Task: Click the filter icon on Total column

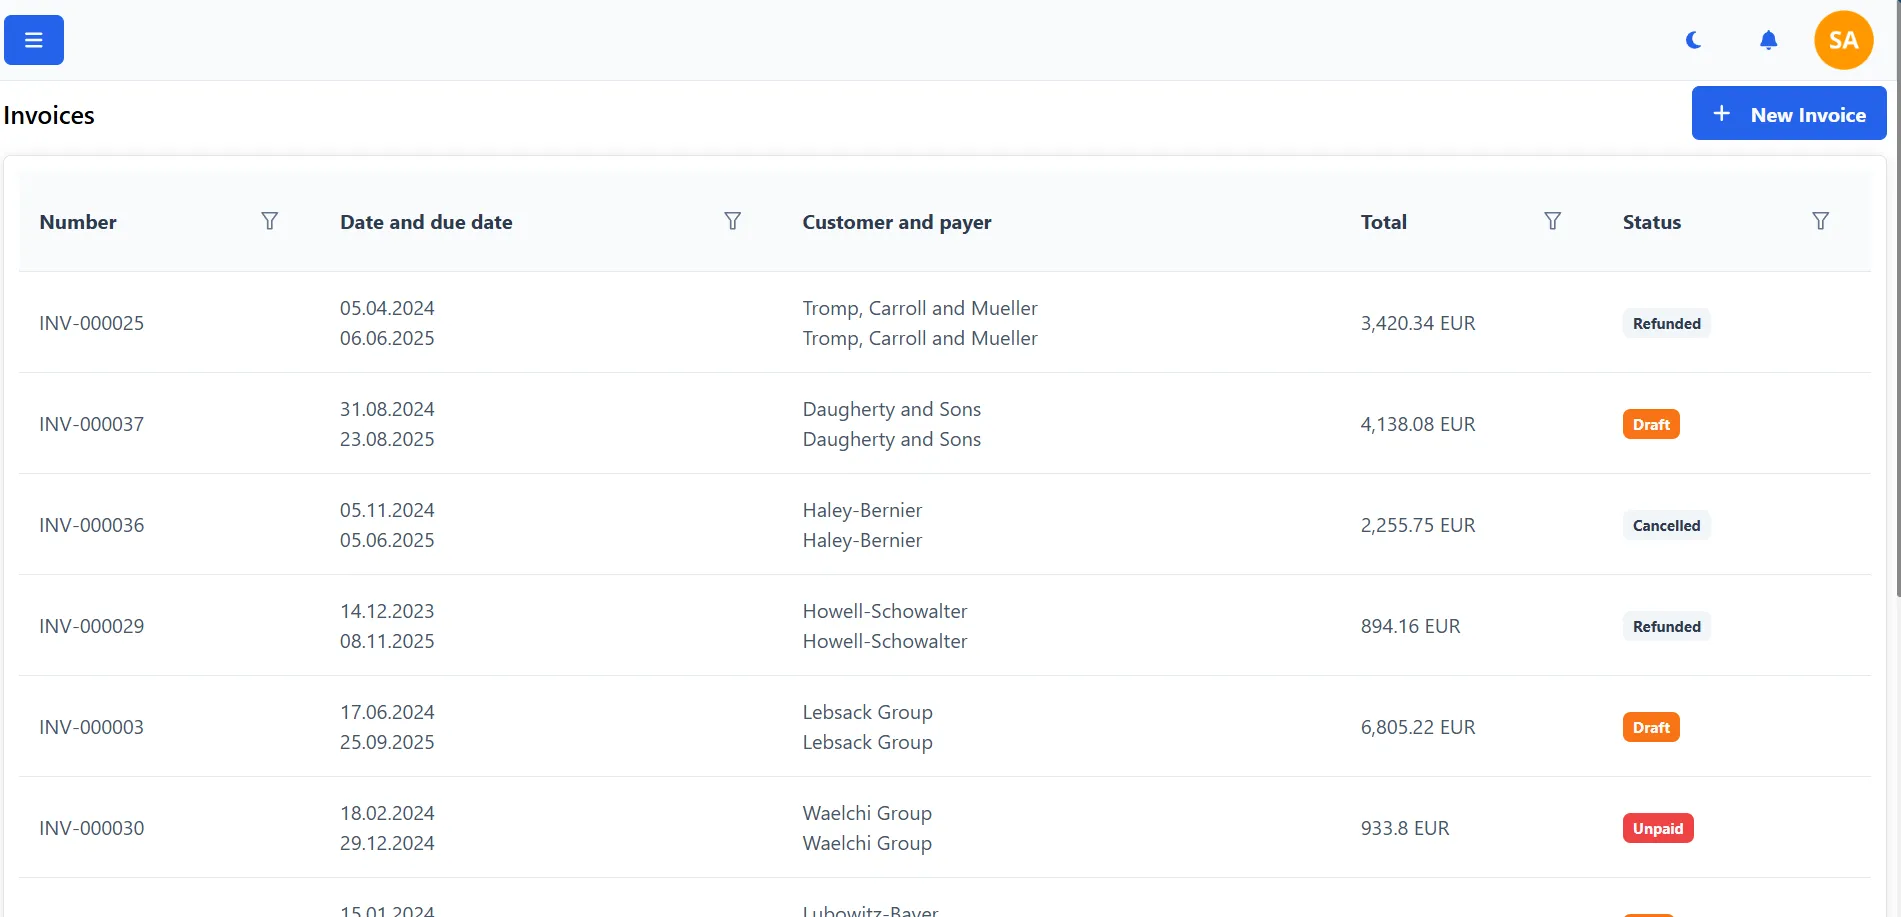Action: 1553,221
